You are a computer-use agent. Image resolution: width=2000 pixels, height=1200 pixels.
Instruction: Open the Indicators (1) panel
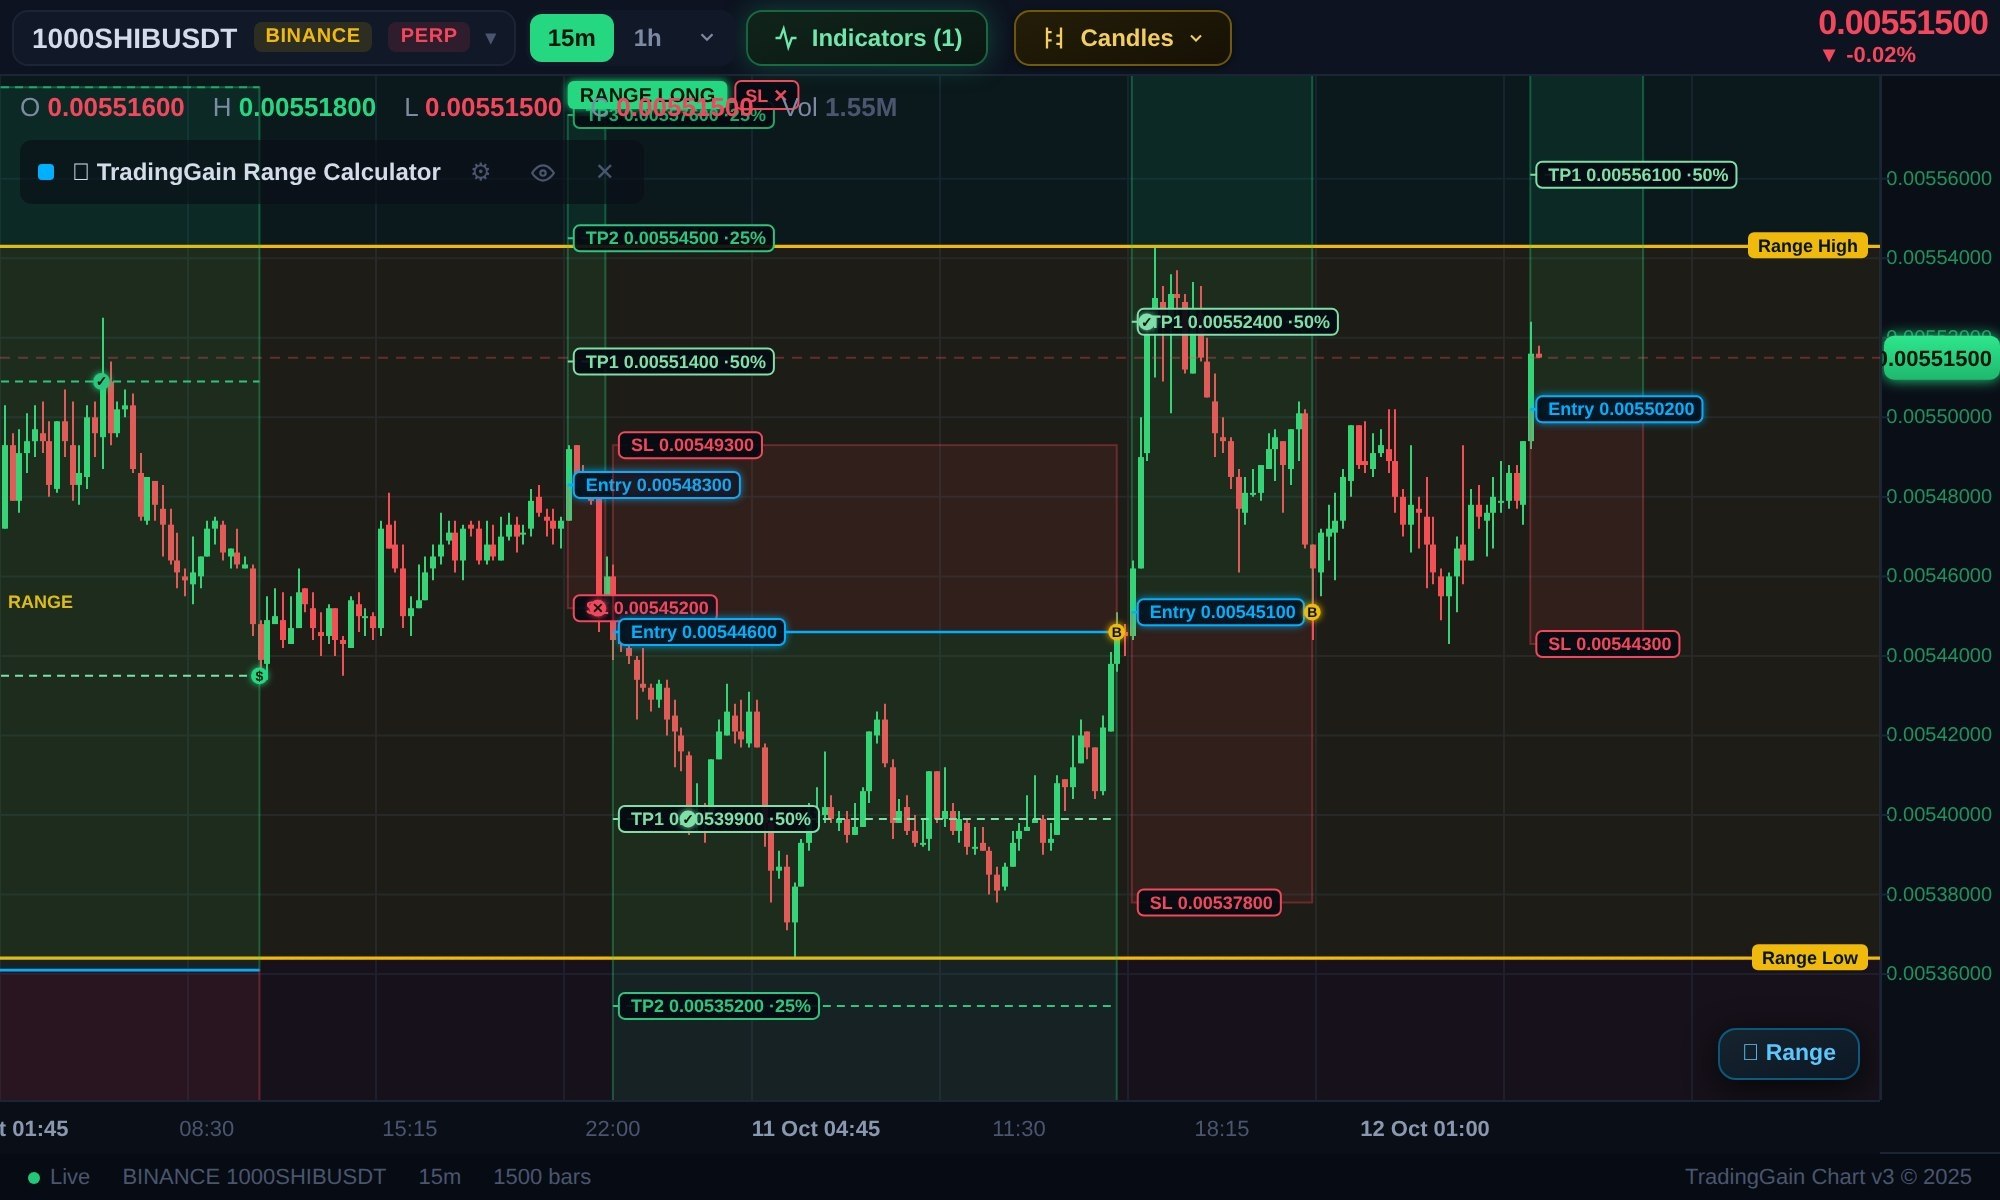(x=867, y=38)
